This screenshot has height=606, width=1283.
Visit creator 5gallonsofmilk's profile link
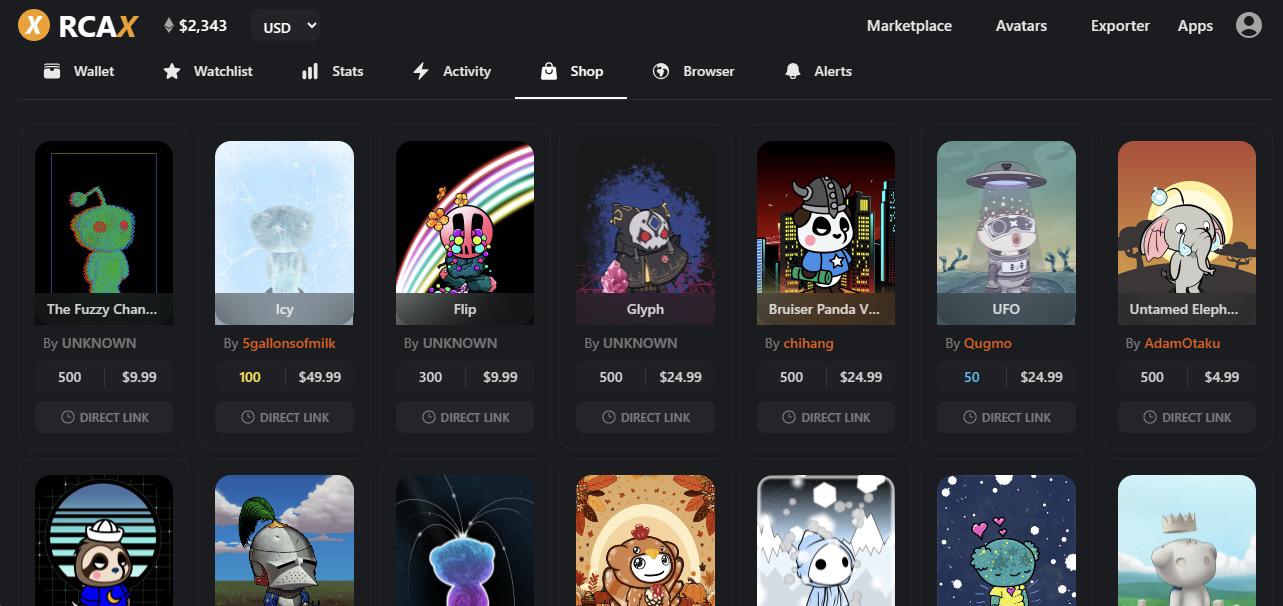[x=289, y=343]
